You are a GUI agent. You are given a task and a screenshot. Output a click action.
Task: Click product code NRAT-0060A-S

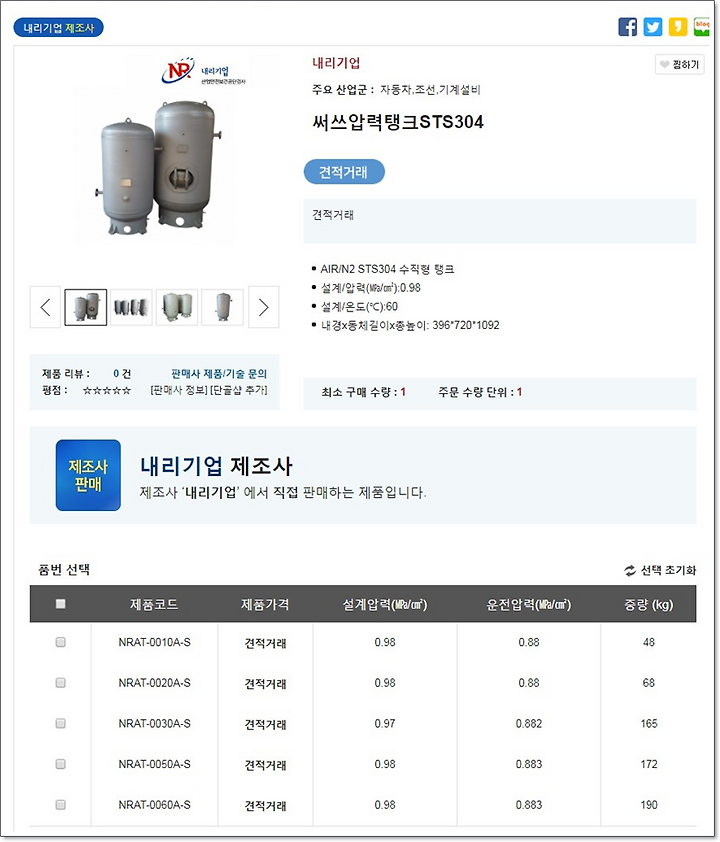tap(155, 804)
